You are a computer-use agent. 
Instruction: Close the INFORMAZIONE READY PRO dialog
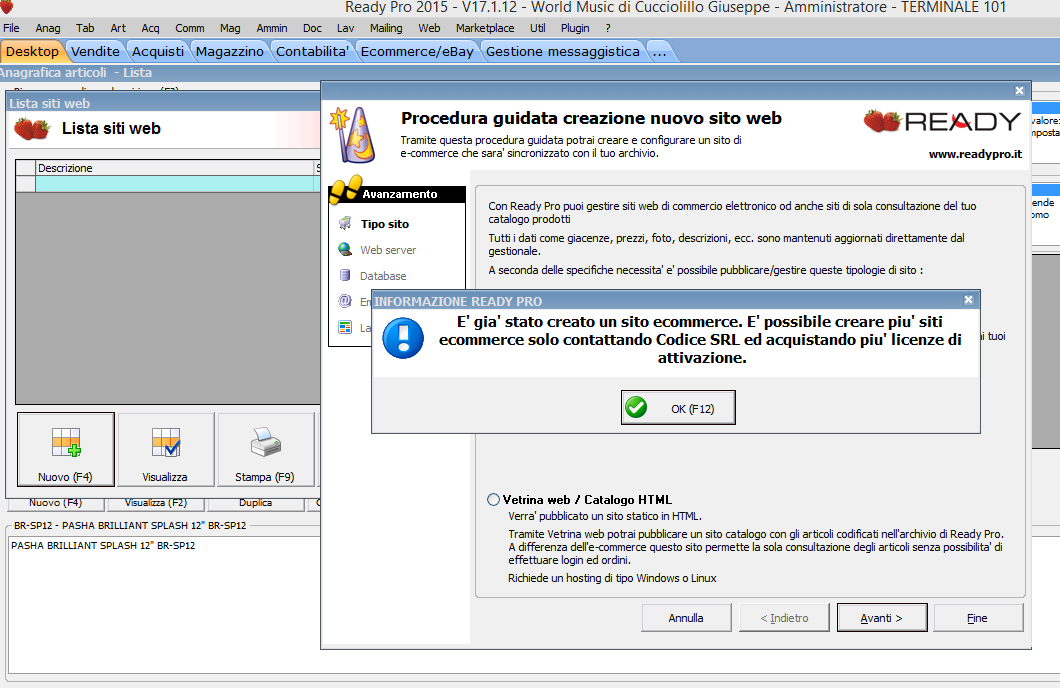click(968, 299)
